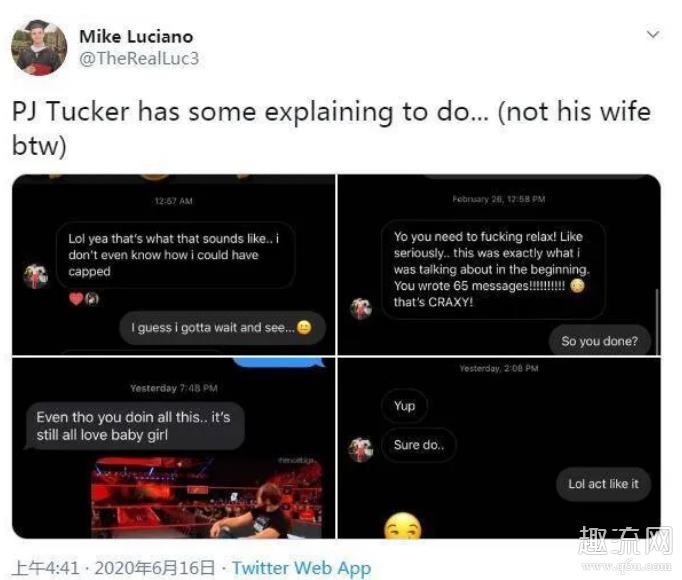Expand the tweet options chevron
The image size is (682, 580).
tap(653, 34)
